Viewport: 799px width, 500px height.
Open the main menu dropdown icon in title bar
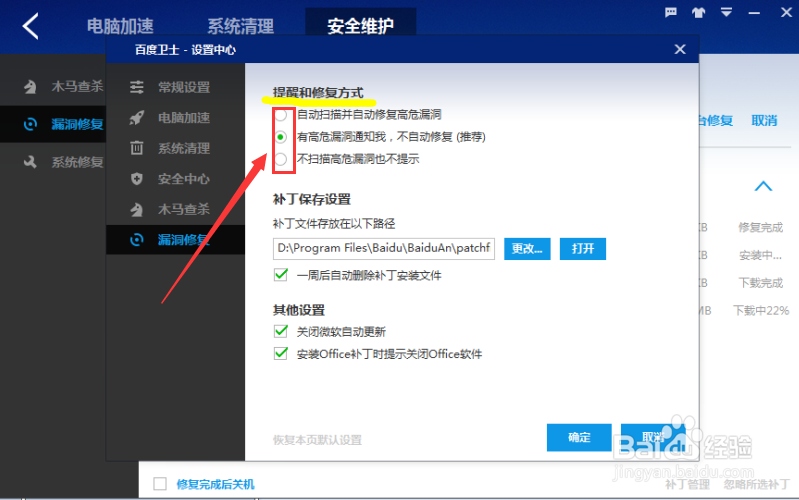click(x=726, y=12)
